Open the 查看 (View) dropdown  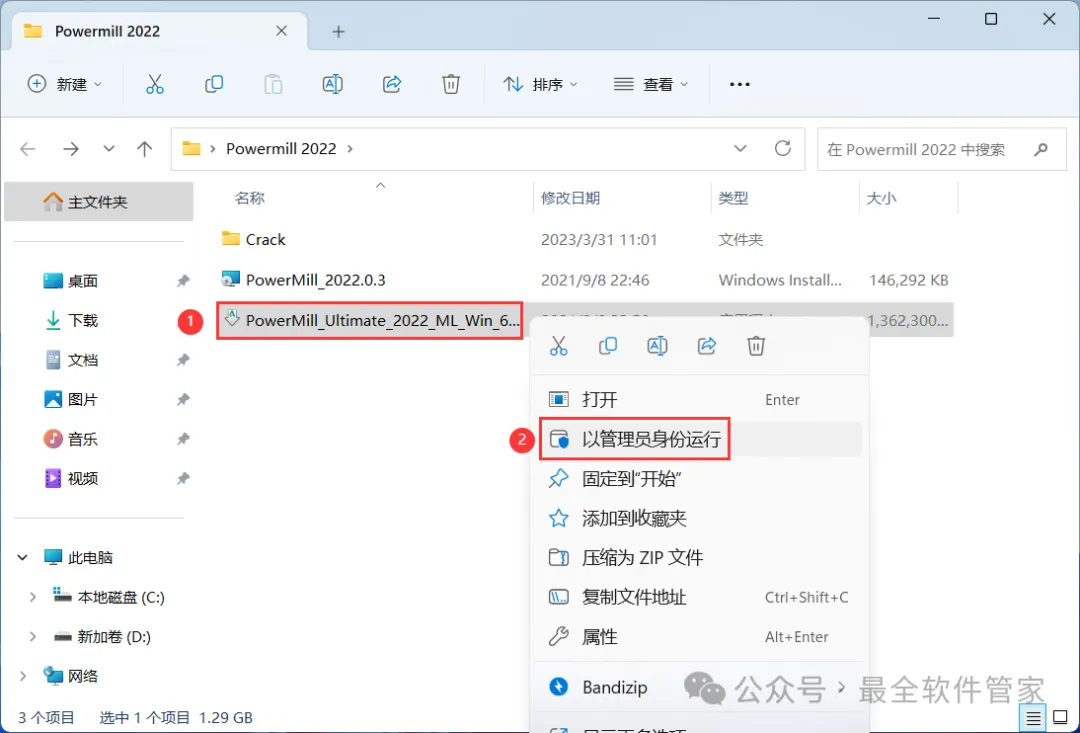pyautogui.click(x=651, y=84)
